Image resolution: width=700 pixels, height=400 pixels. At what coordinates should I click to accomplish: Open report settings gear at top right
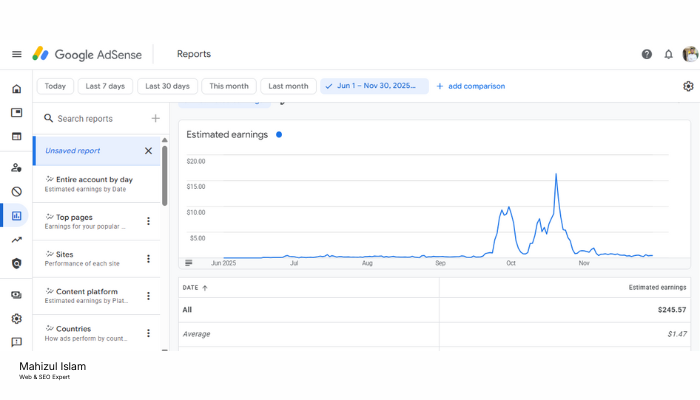pos(688,86)
